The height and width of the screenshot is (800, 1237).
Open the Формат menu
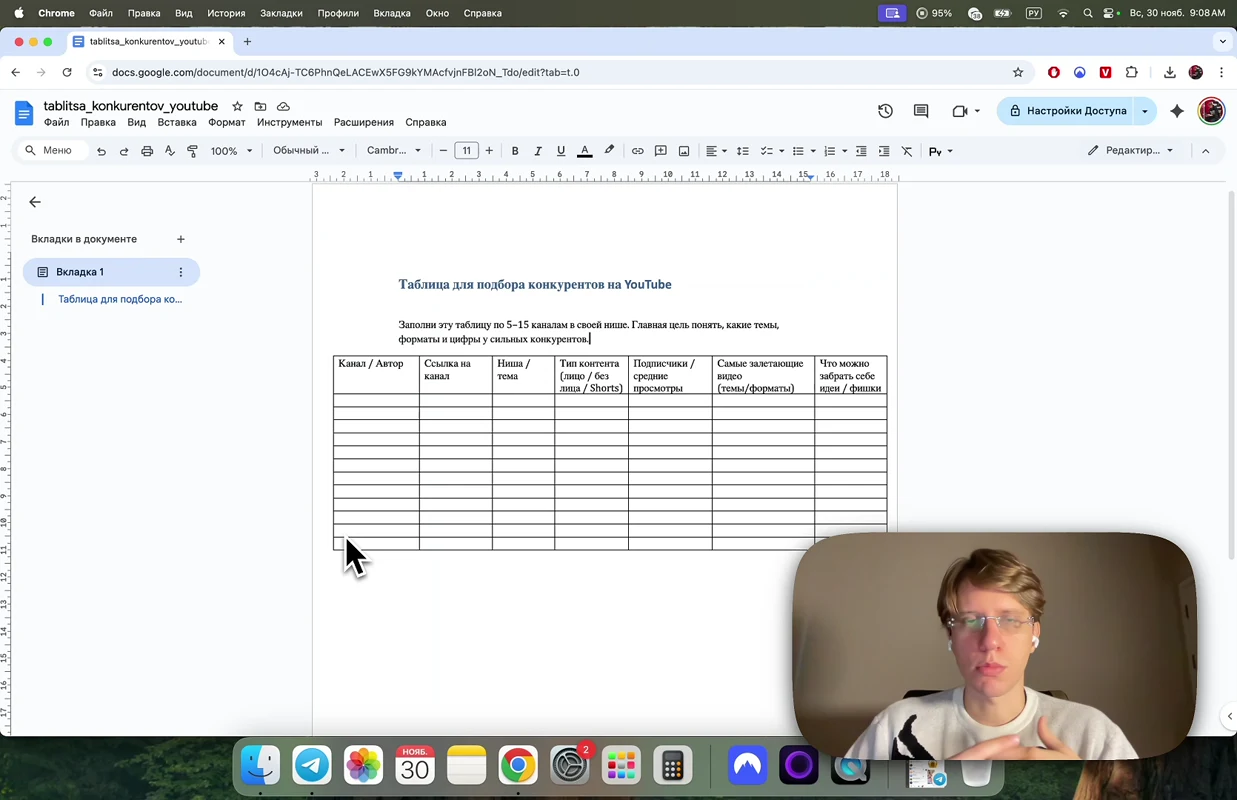tap(227, 122)
